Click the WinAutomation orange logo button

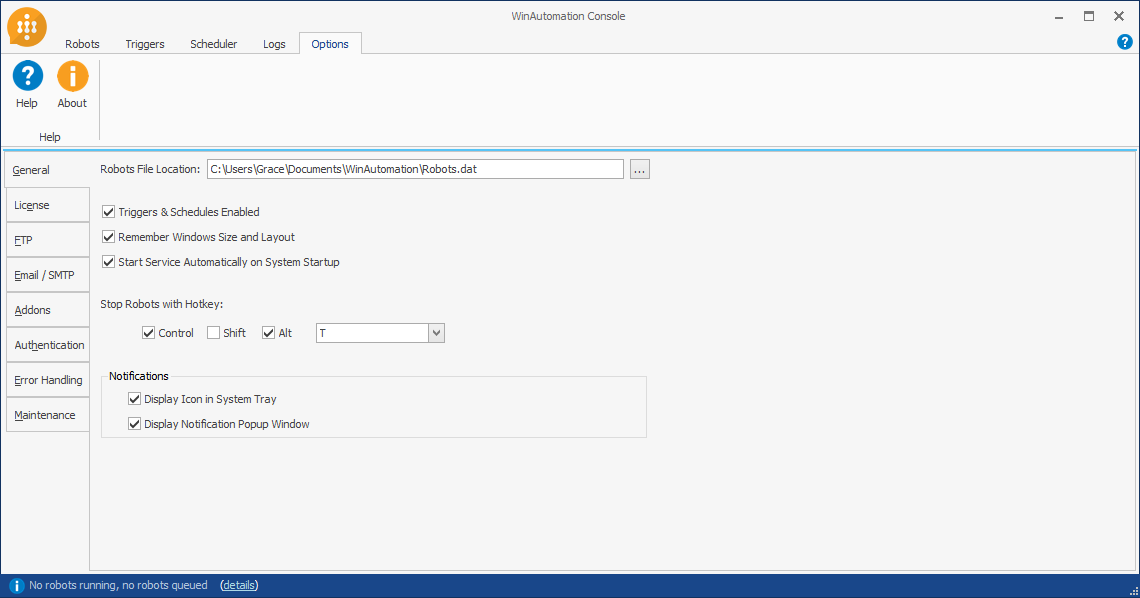click(x=27, y=28)
